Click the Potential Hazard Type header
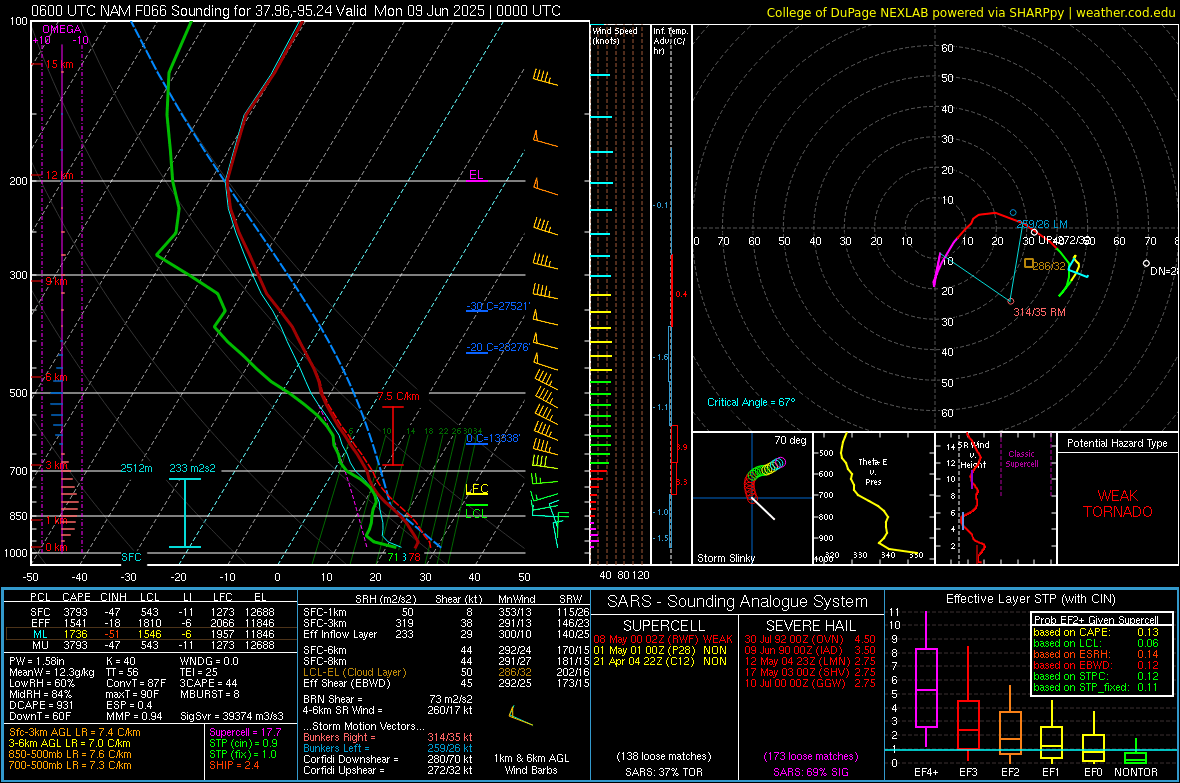1180x783 pixels. (1117, 443)
